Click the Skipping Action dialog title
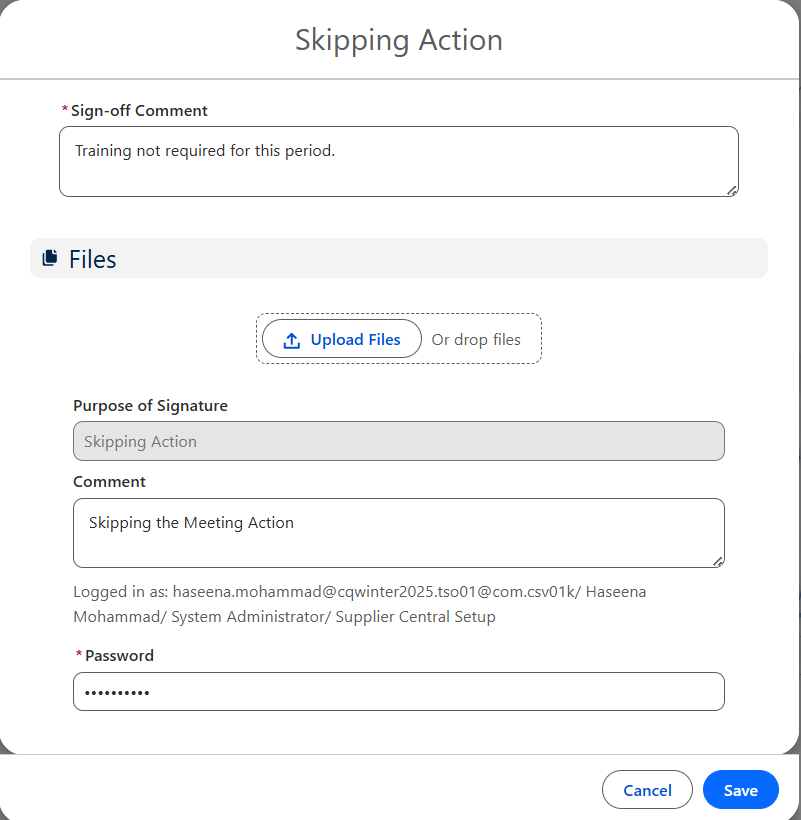The width and height of the screenshot is (801, 820). (398, 40)
